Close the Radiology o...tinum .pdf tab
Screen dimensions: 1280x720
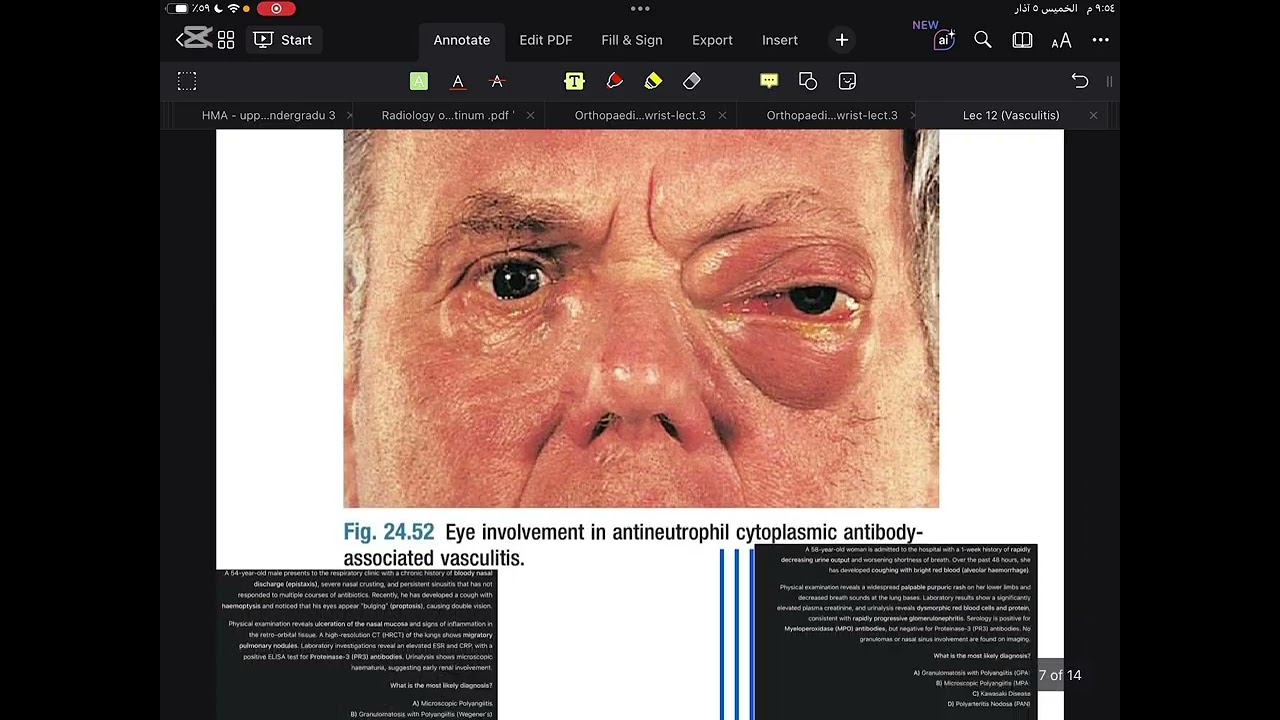click(530, 115)
